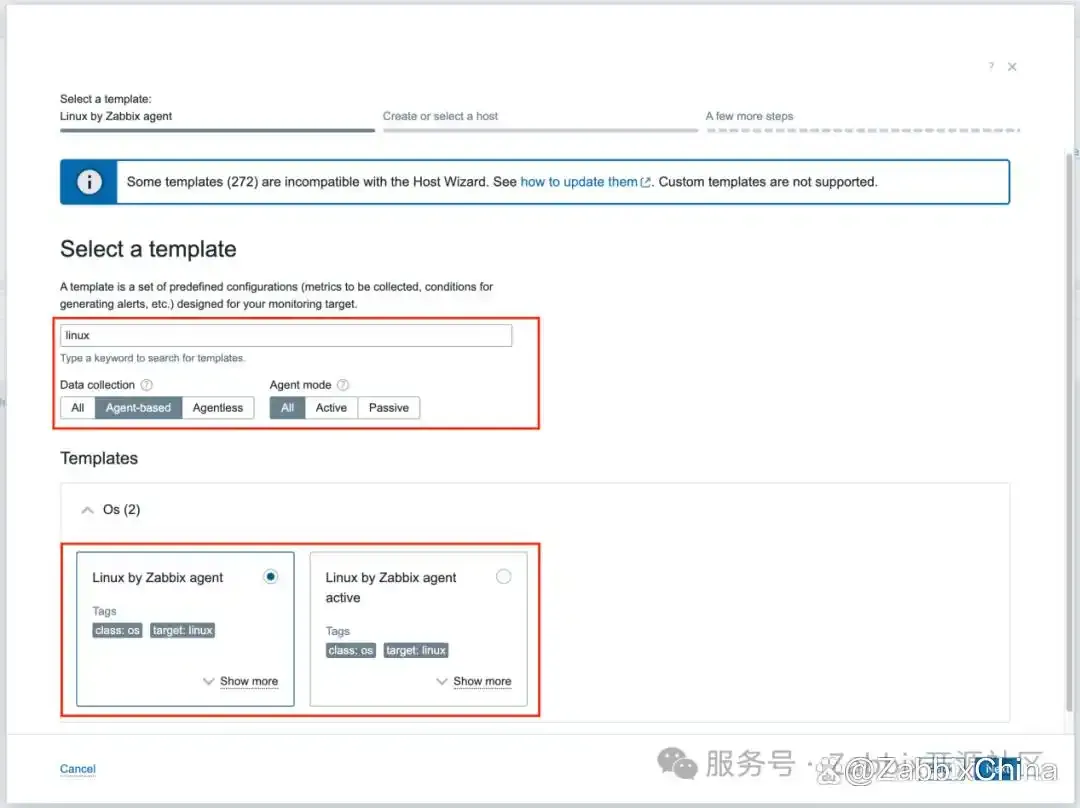Cancel the Host Wizard
This screenshot has height=808, width=1080.
78,769
